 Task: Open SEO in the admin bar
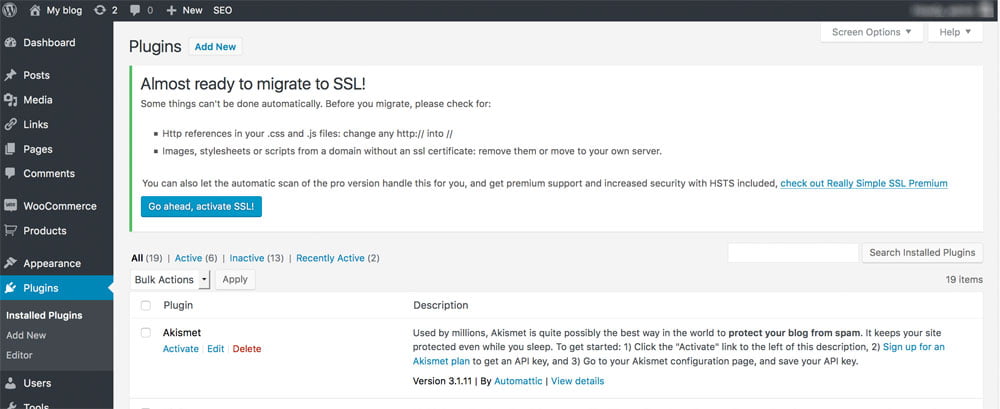pyautogui.click(x=223, y=10)
